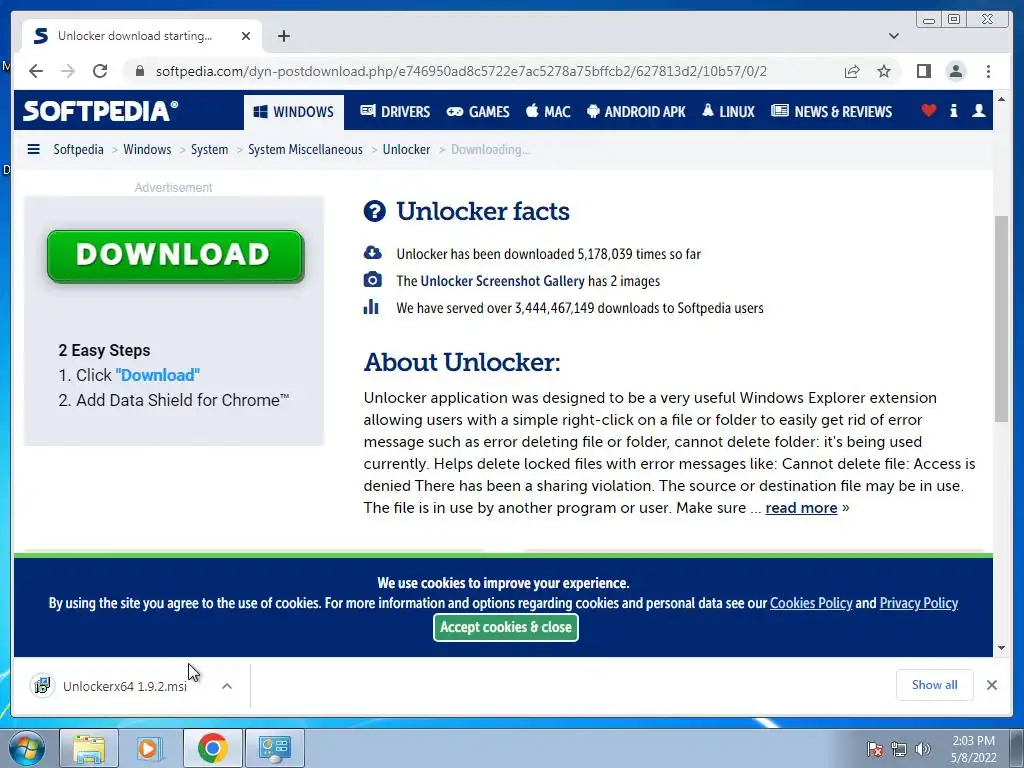
Task: Open the Drivers section
Action: pyautogui.click(x=395, y=112)
